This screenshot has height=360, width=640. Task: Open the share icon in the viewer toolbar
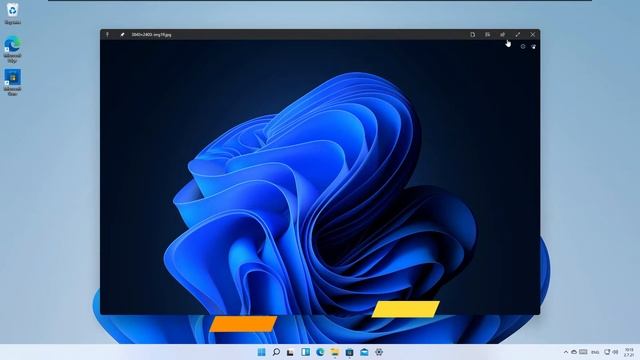coord(503,35)
